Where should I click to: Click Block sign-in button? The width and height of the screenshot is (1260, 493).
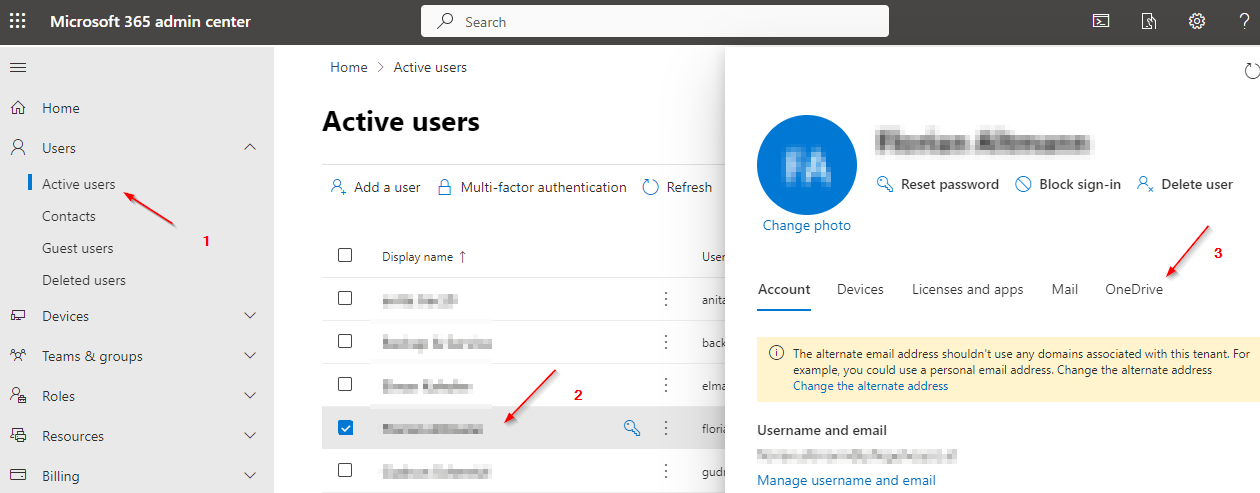pyautogui.click(x=1068, y=184)
